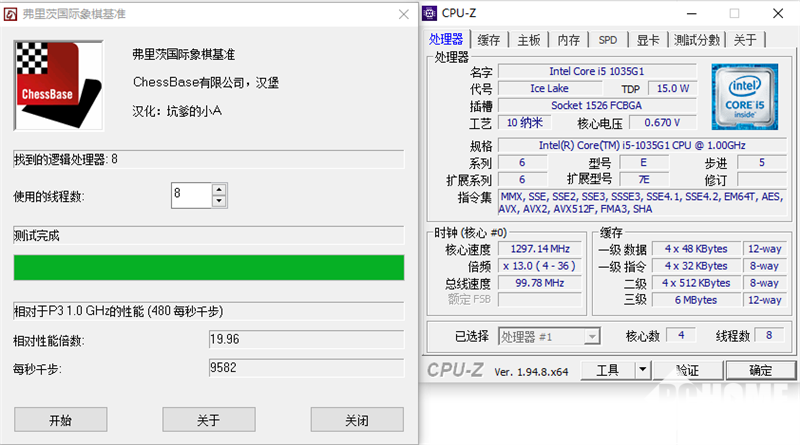Click the L2 cache 4 x 512 KBytes
This screenshot has width=800, height=445.
click(x=696, y=283)
